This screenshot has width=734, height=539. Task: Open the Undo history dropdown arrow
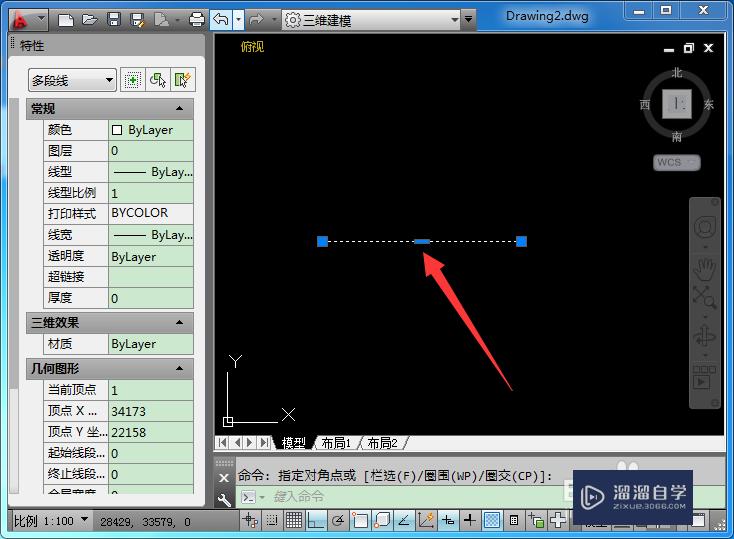239,20
